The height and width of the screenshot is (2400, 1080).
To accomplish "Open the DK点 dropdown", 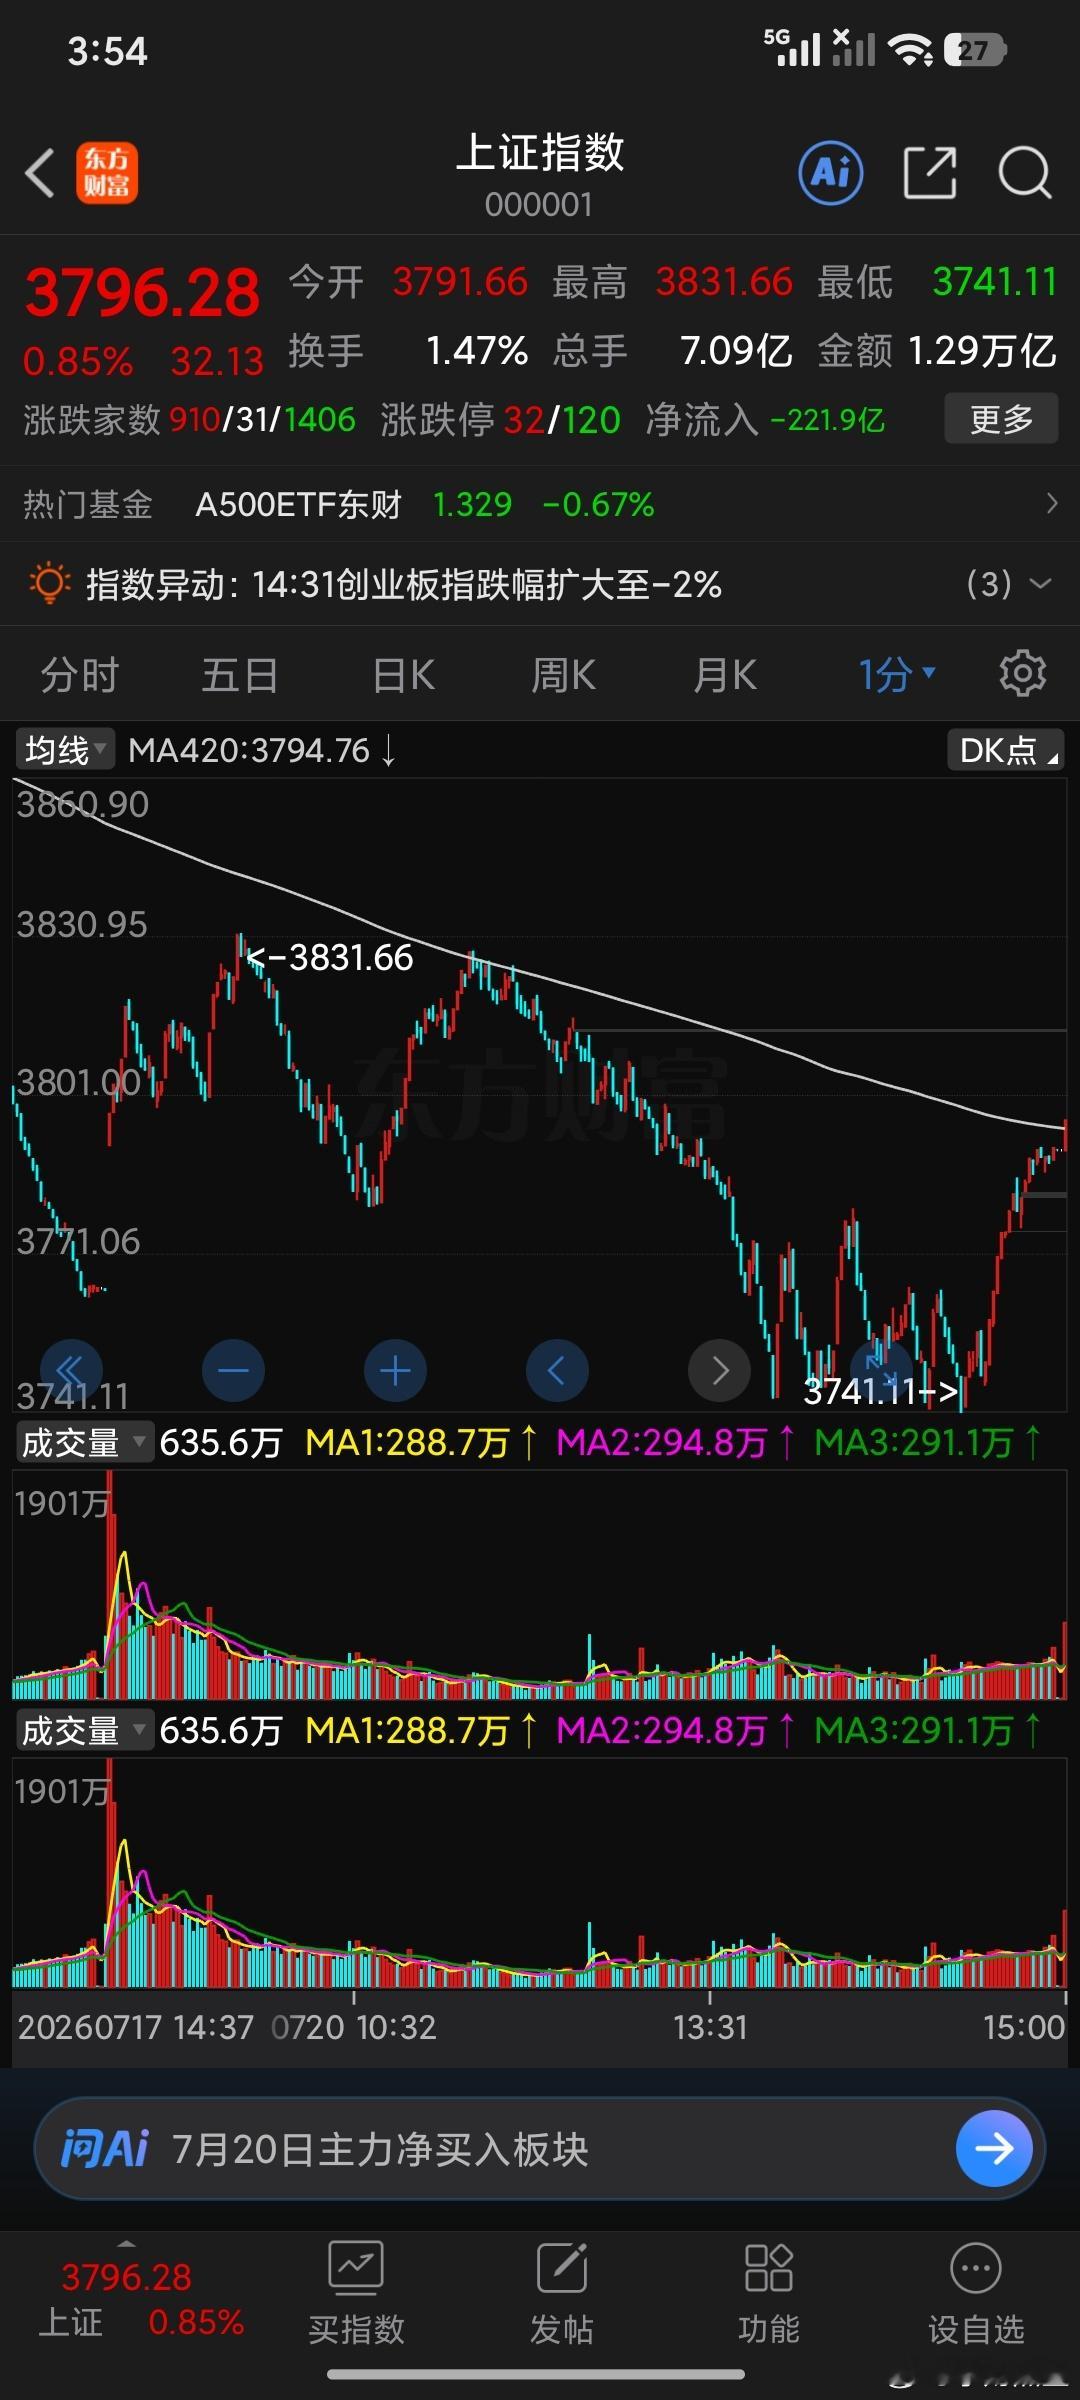I will (1005, 749).
